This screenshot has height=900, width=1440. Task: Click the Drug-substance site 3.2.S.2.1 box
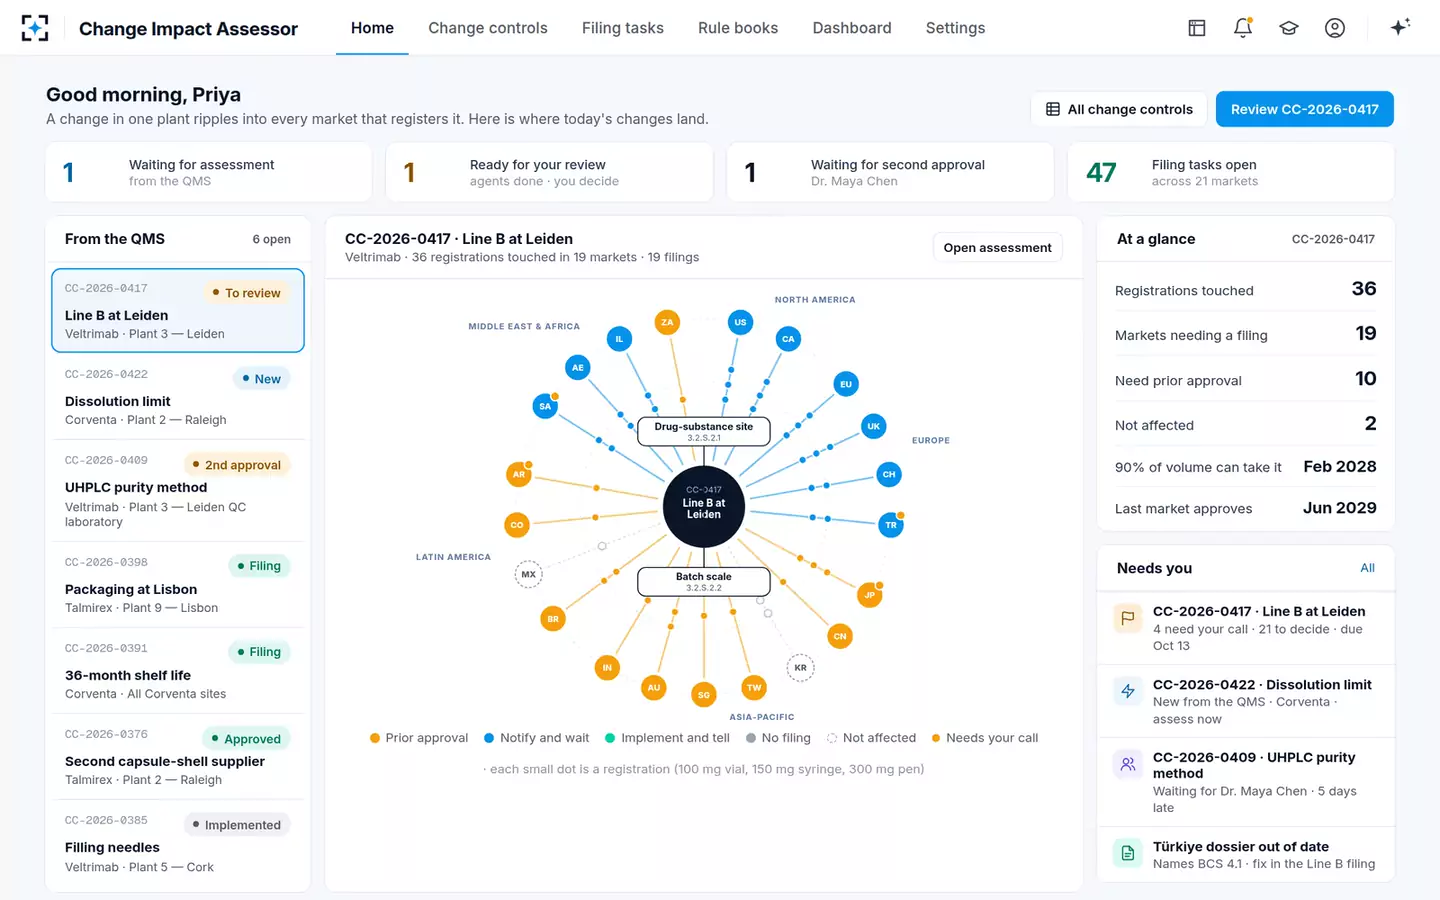pyautogui.click(x=704, y=431)
